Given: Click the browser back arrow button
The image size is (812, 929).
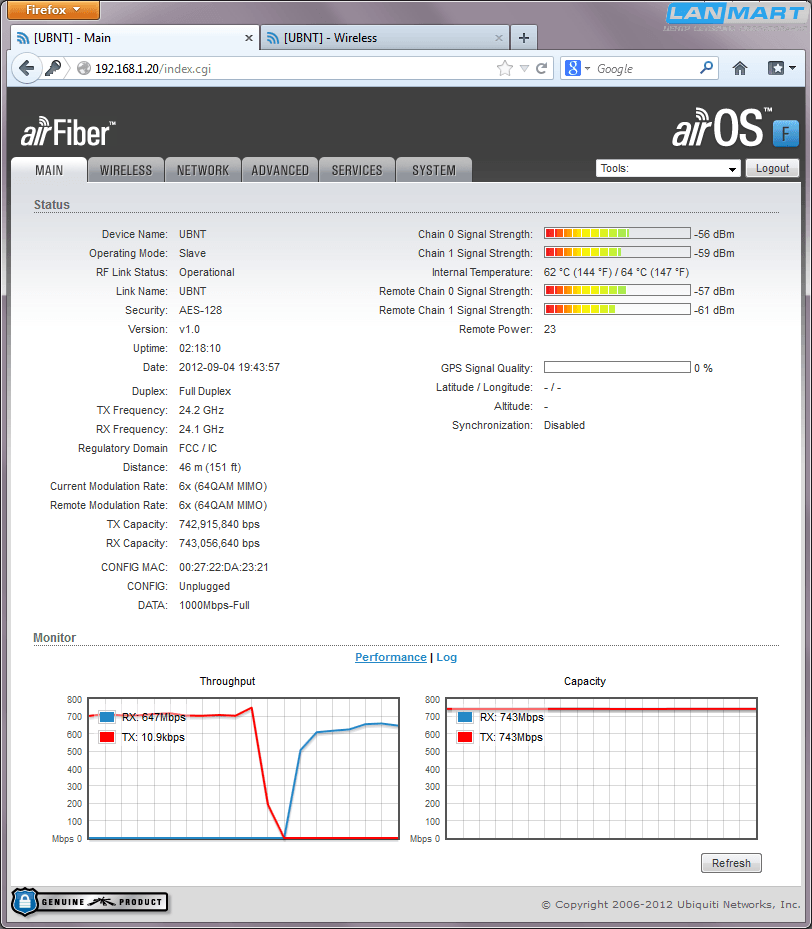Looking at the screenshot, I should coord(27,68).
